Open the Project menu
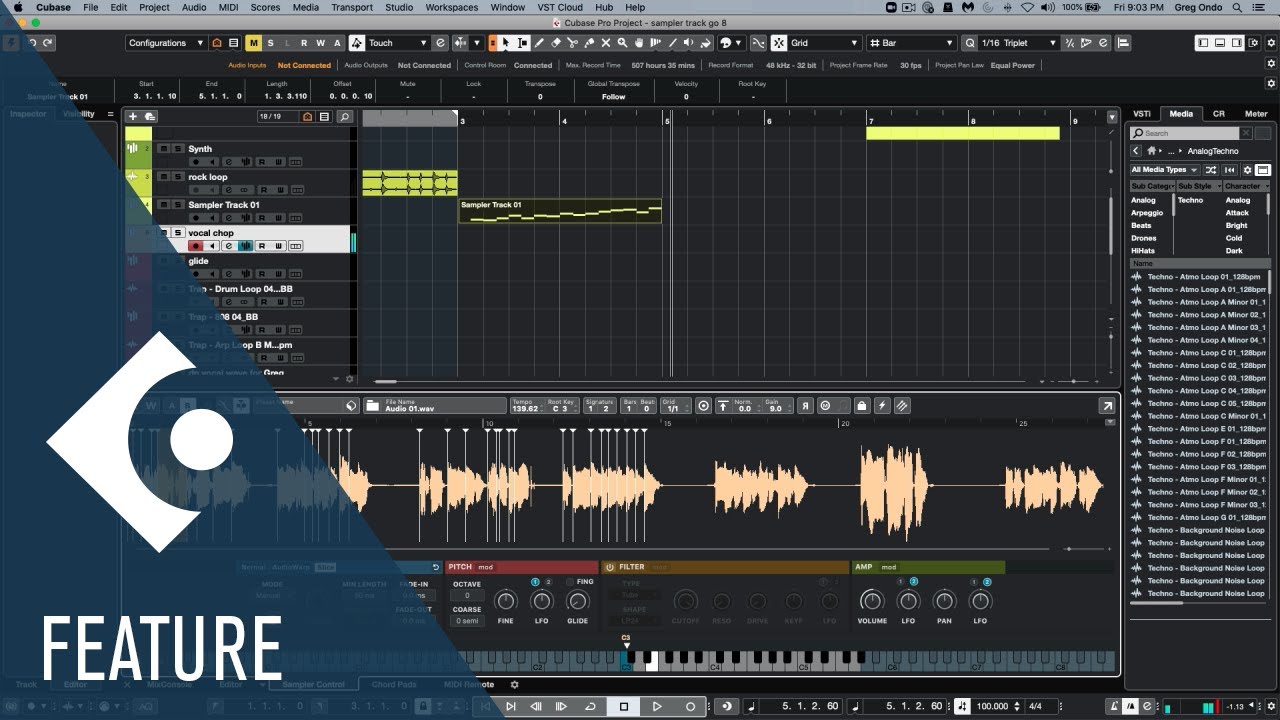Image resolution: width=1280 pixels, height=720 pixels. point(154,7)
